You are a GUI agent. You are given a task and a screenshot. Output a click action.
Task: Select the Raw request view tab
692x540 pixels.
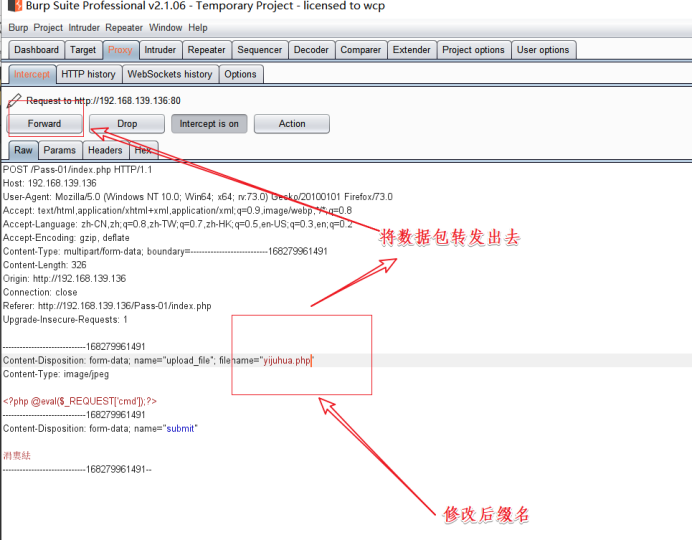(23, 150)
